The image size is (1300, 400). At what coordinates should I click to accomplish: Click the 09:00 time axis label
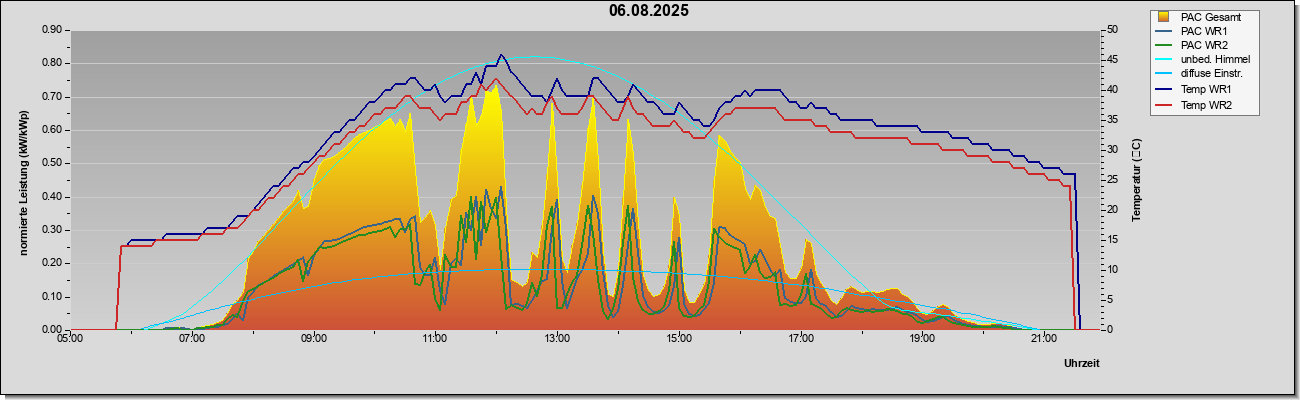pos(313,339)
